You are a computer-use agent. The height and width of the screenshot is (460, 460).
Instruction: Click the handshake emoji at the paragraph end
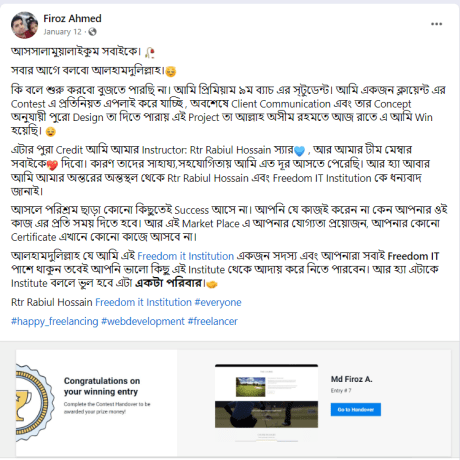(212, 284)
